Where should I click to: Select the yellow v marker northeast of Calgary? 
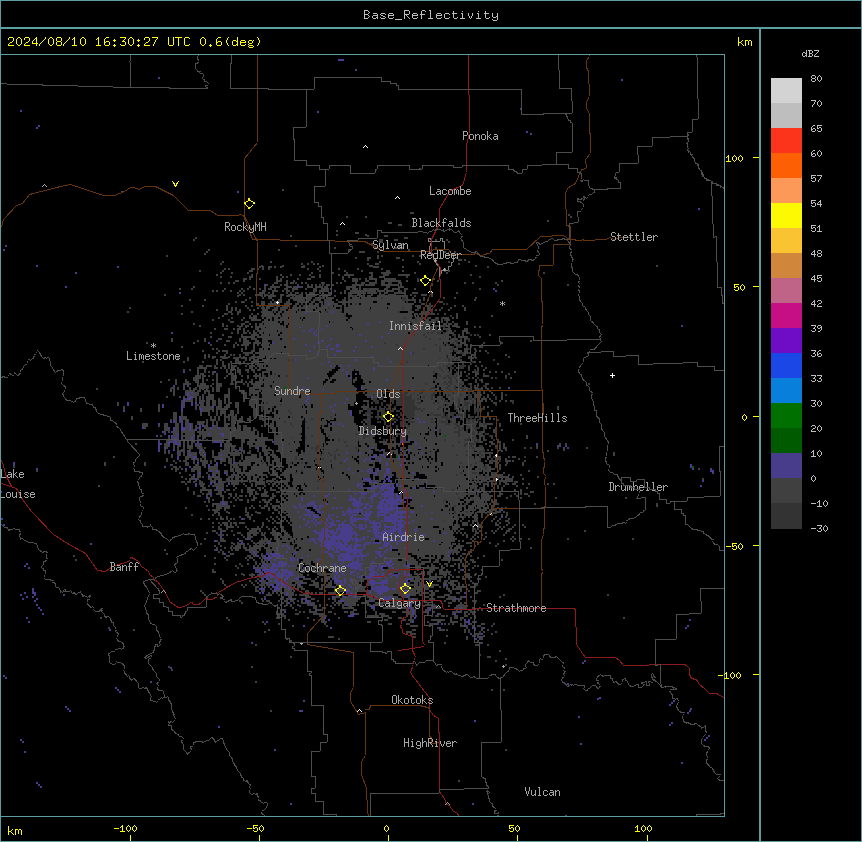(429, 584)
